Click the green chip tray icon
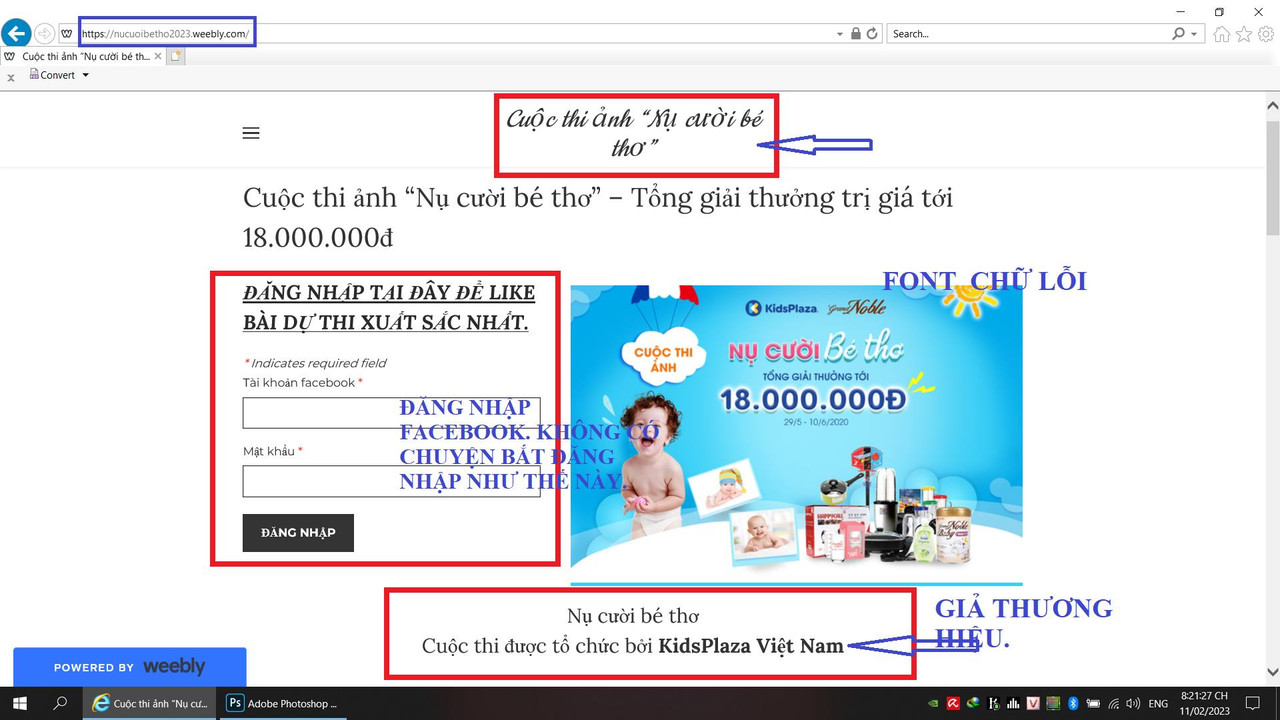This screenshot has width=1280, height=720. click(x=1053, y=704)
